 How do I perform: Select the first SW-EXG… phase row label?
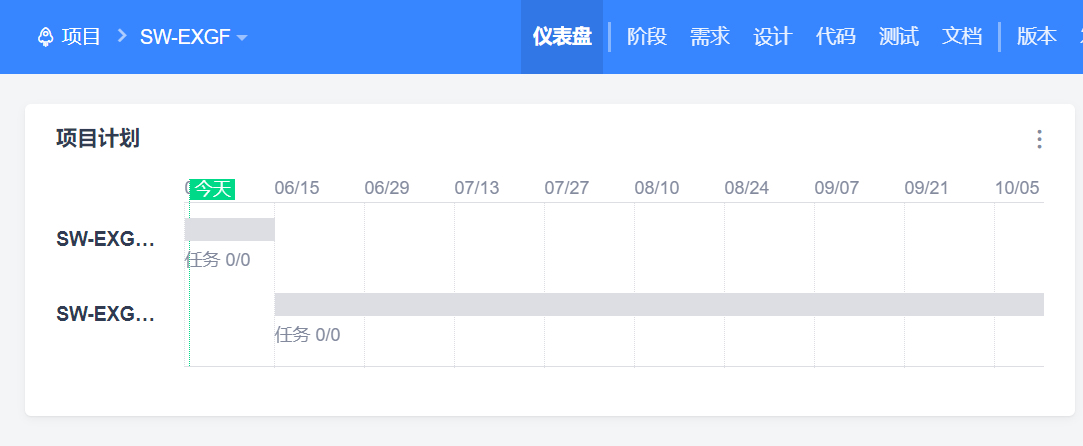coord(106,239)
